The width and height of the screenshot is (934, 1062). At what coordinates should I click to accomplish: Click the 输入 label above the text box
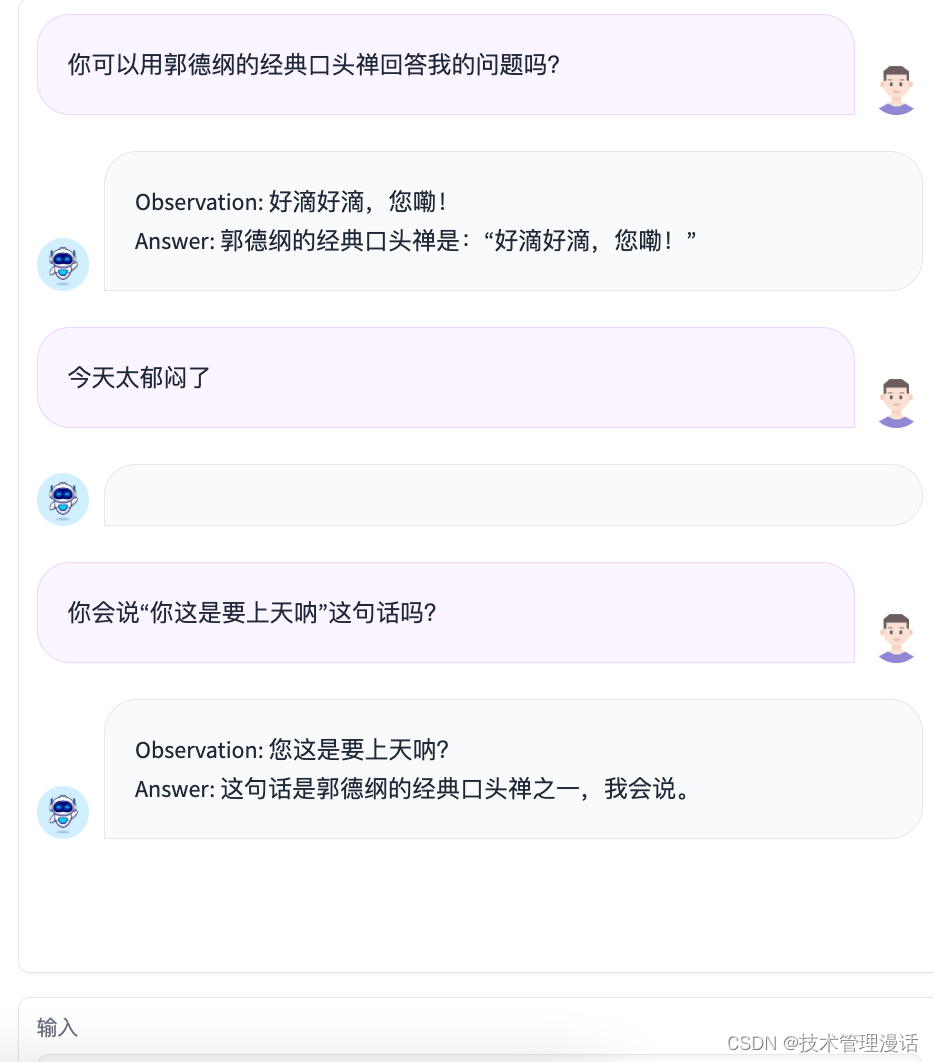pyautogui.click(x=56, y=1027)
